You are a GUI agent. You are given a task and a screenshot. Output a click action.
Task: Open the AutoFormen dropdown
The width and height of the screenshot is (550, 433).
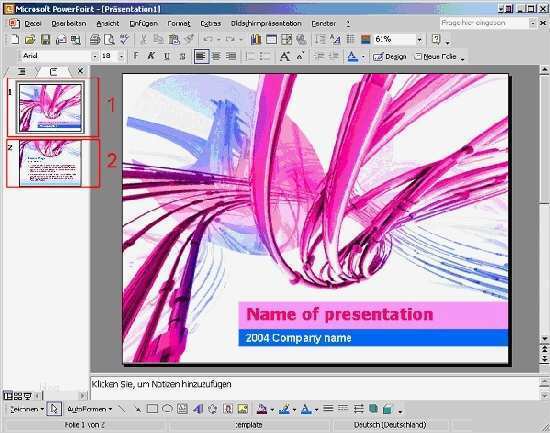pyautogui.click(x=89, y=409)
